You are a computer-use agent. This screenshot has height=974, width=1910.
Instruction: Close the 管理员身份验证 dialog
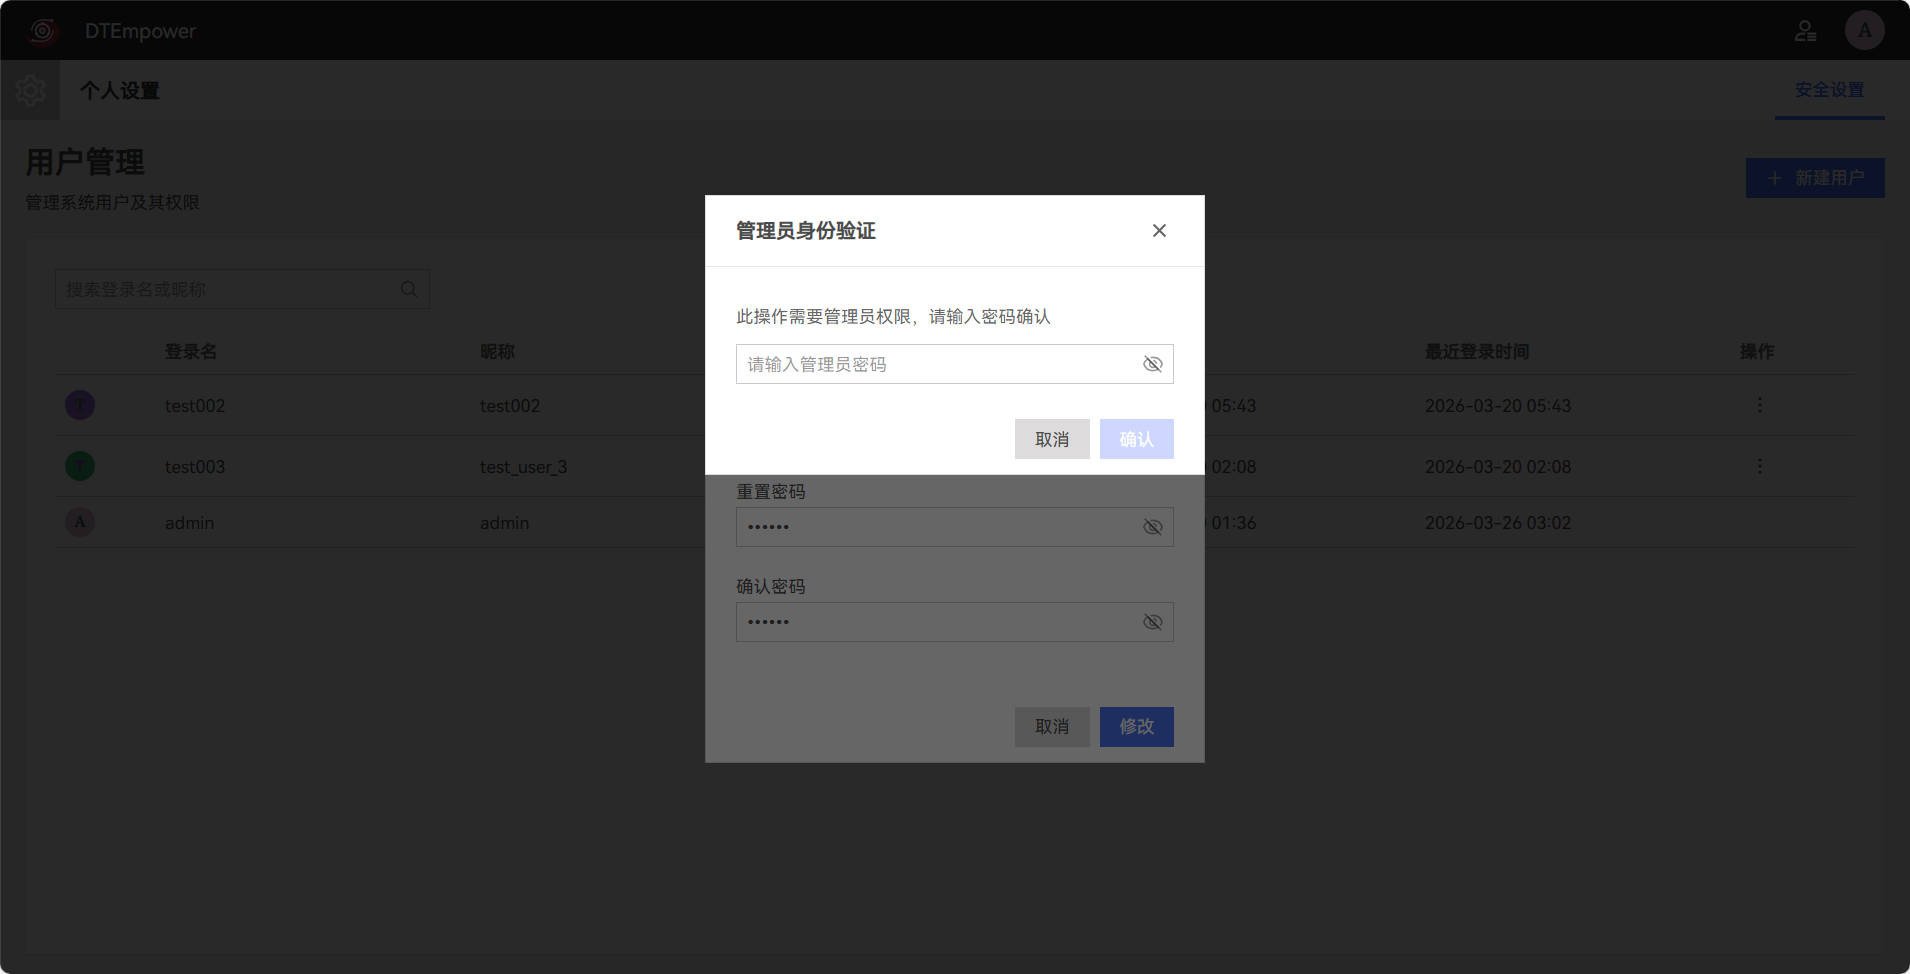[1159, 231]
